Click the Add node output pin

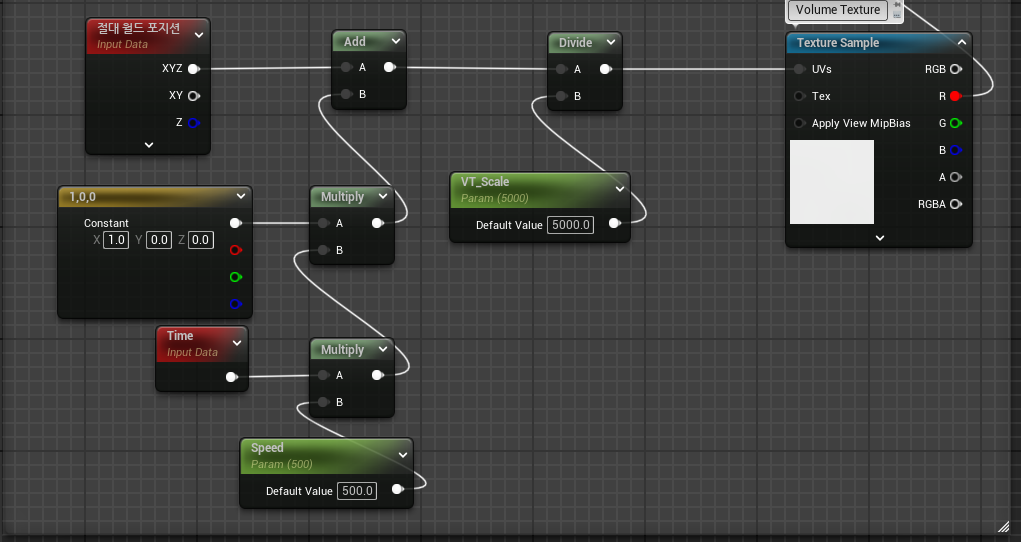coord(389,67)
